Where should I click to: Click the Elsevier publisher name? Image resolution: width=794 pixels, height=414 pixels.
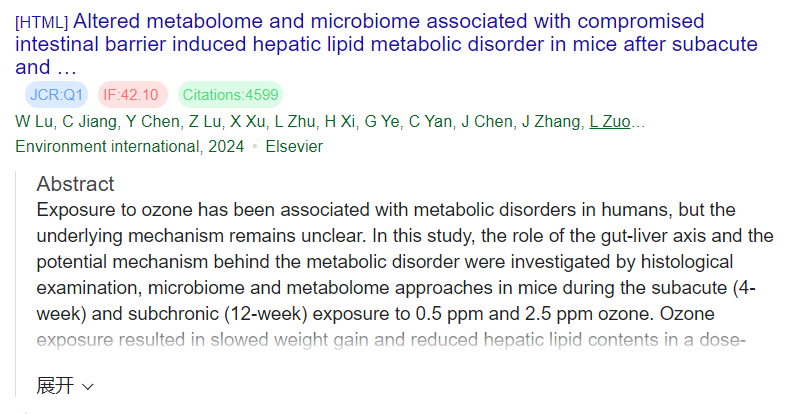(x=294, y=147)
